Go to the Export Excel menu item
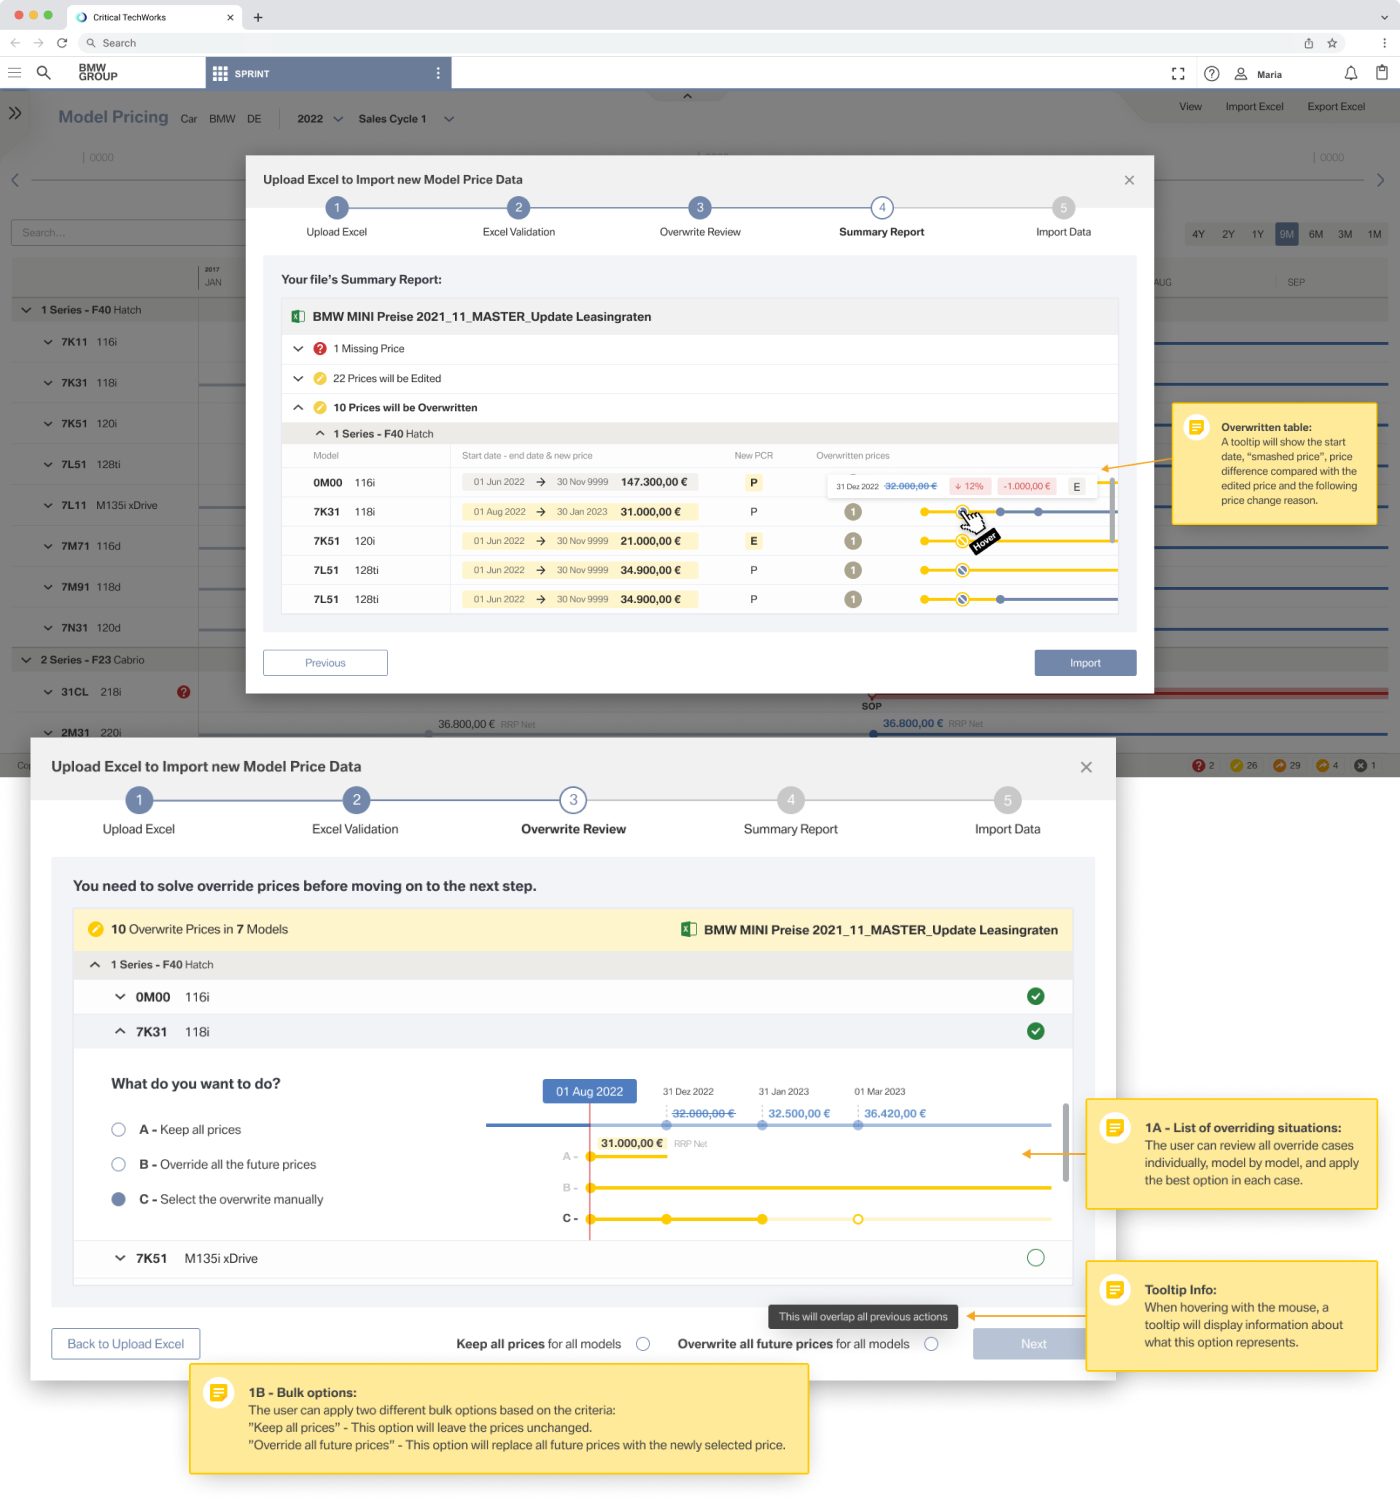The height and width of the screenshot is (1503, 1400). [1335, 107]
